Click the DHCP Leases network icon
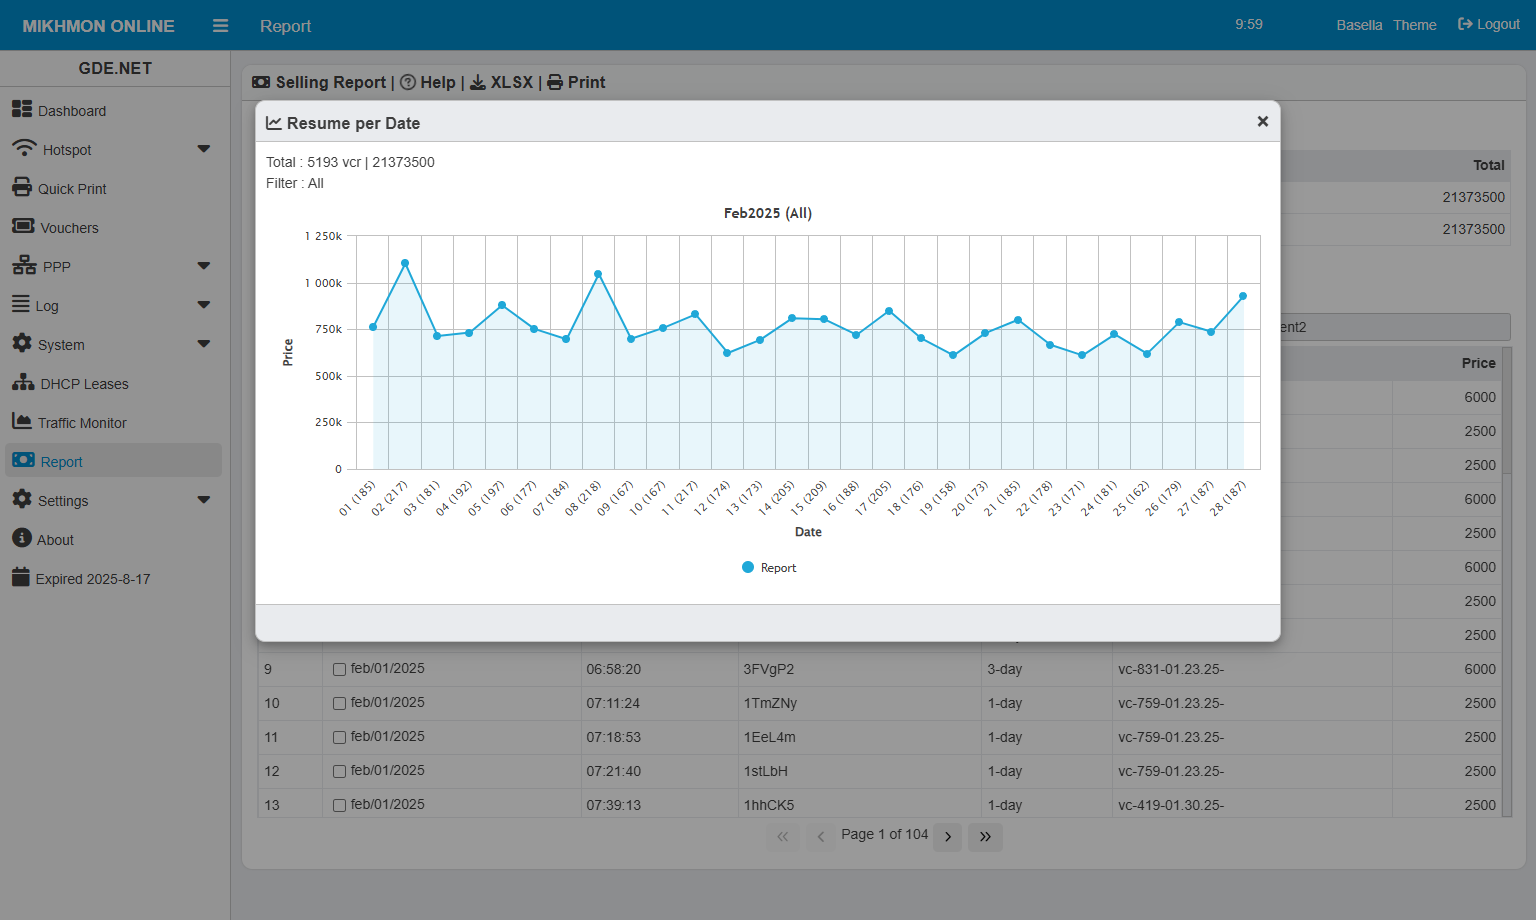1536x920 pixels. click(23, 383)
